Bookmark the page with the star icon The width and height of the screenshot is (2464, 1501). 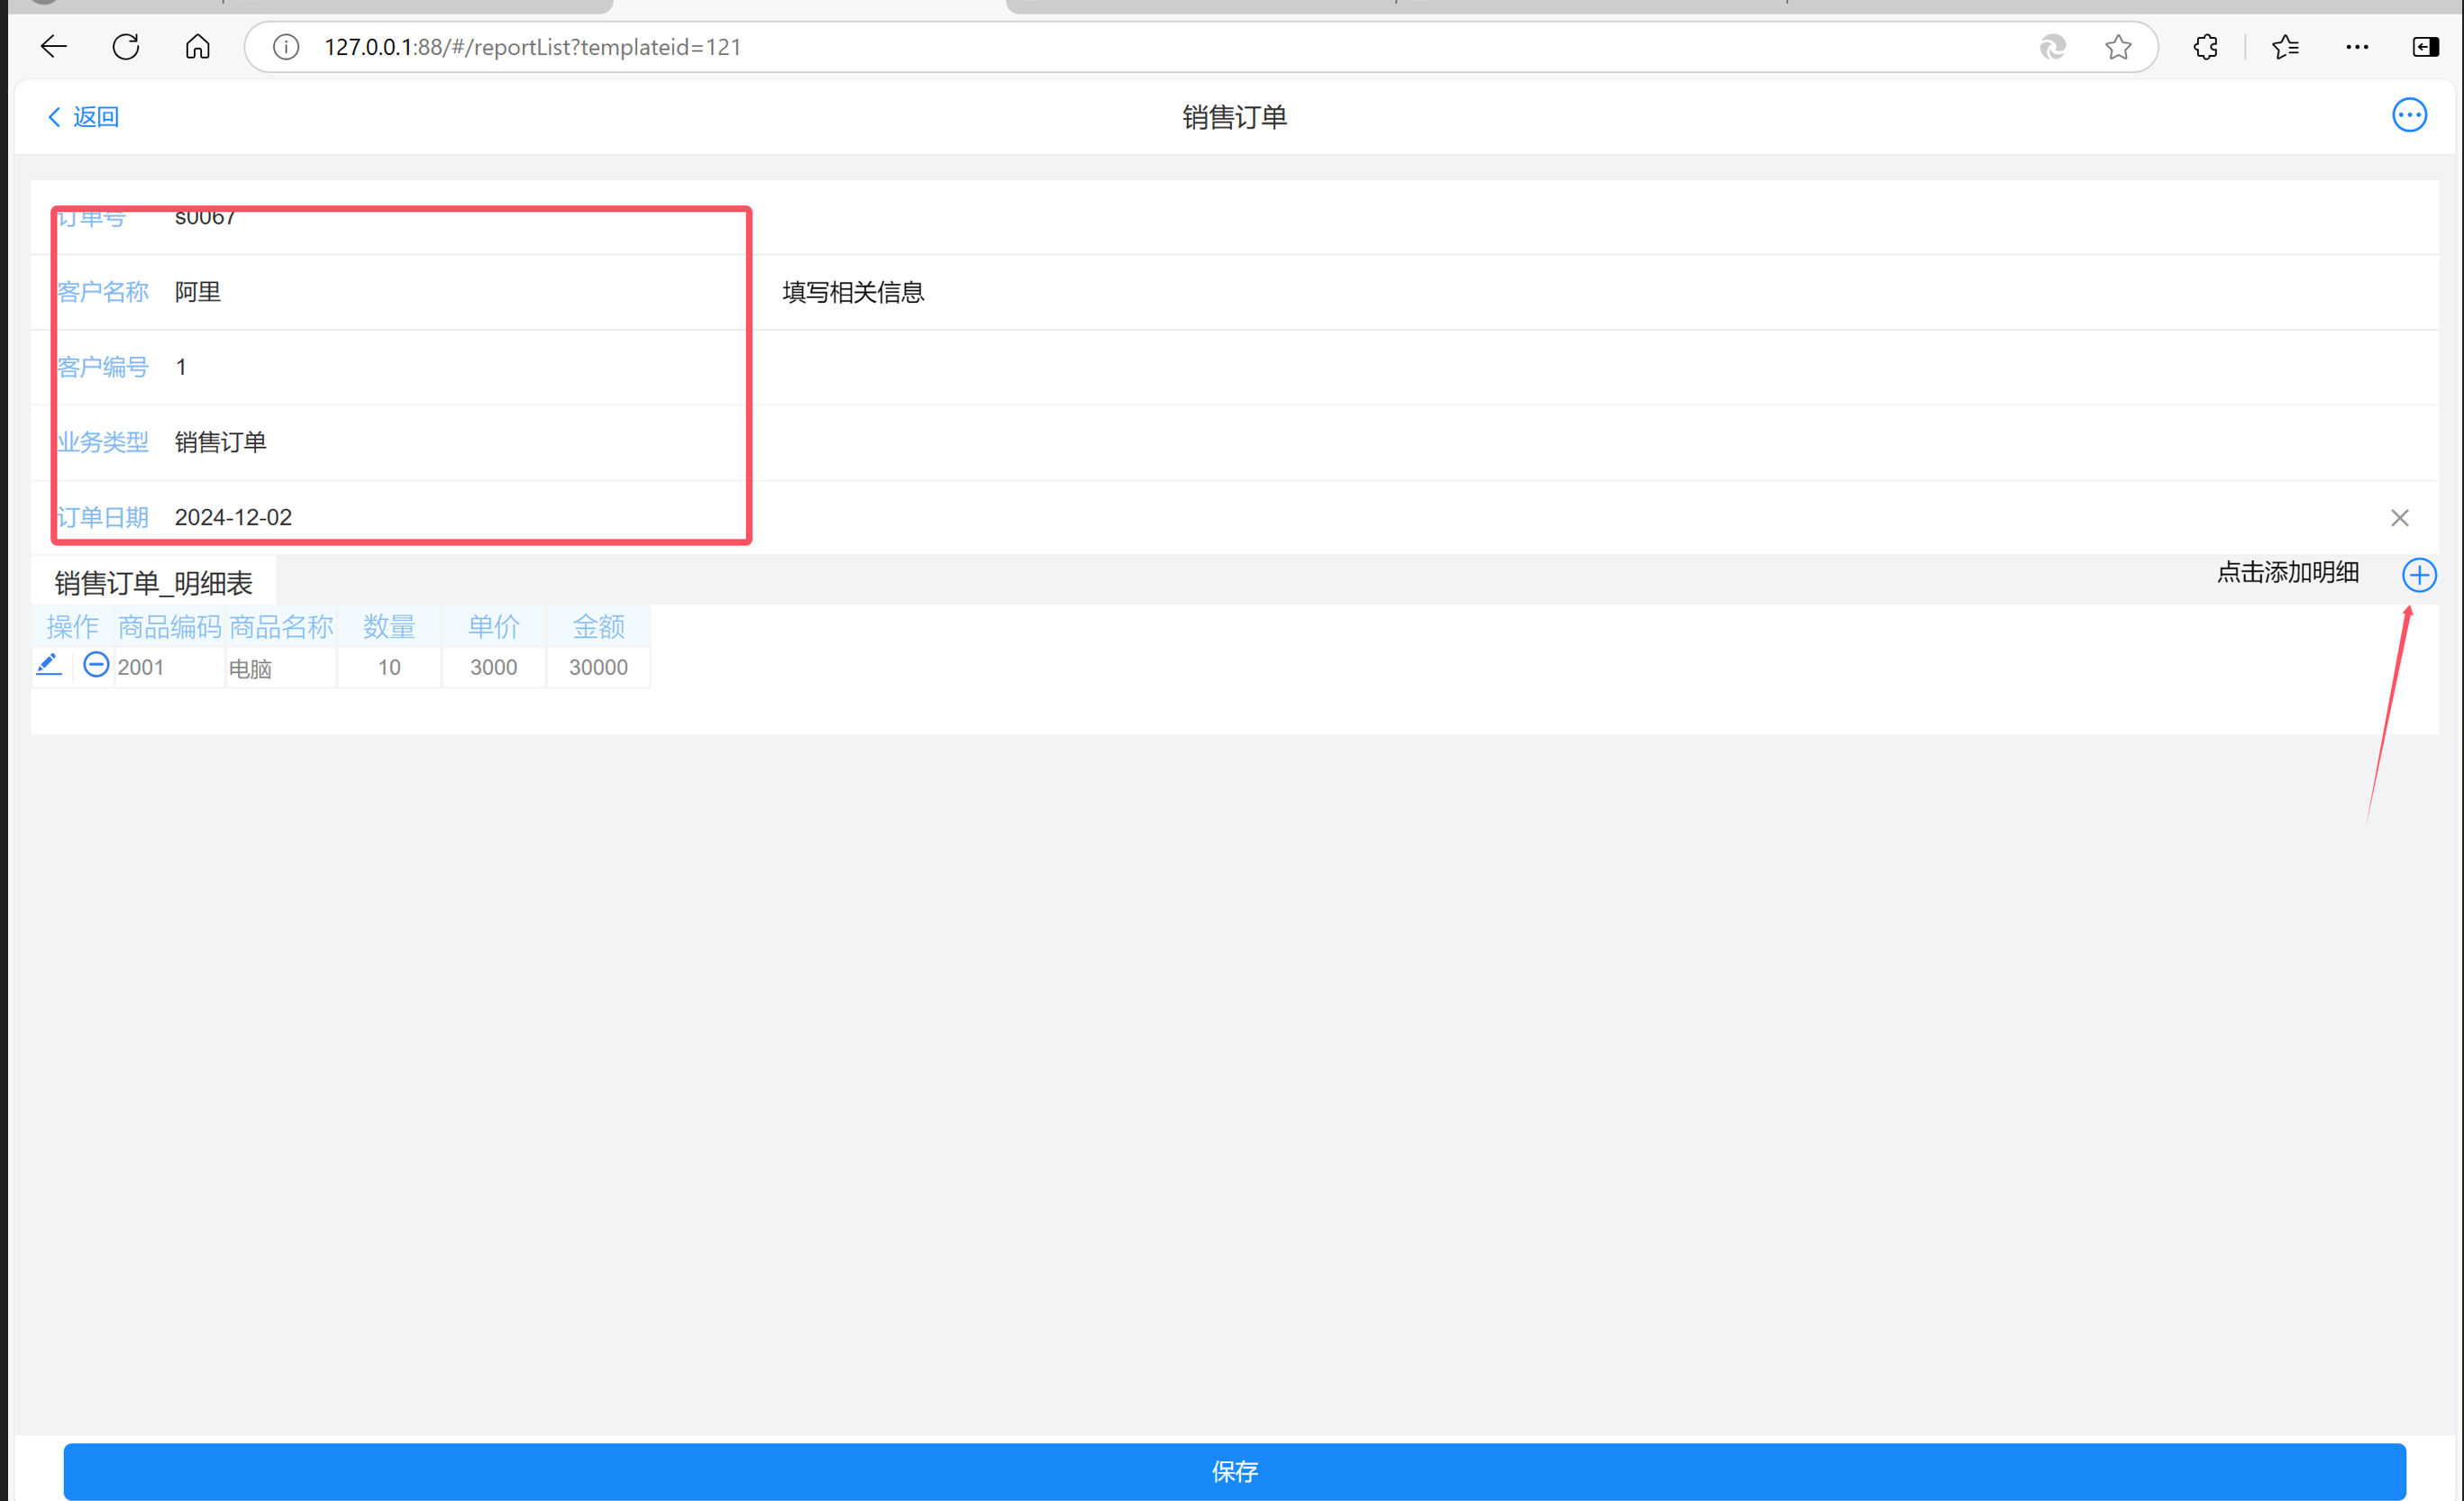point(2117,47)
